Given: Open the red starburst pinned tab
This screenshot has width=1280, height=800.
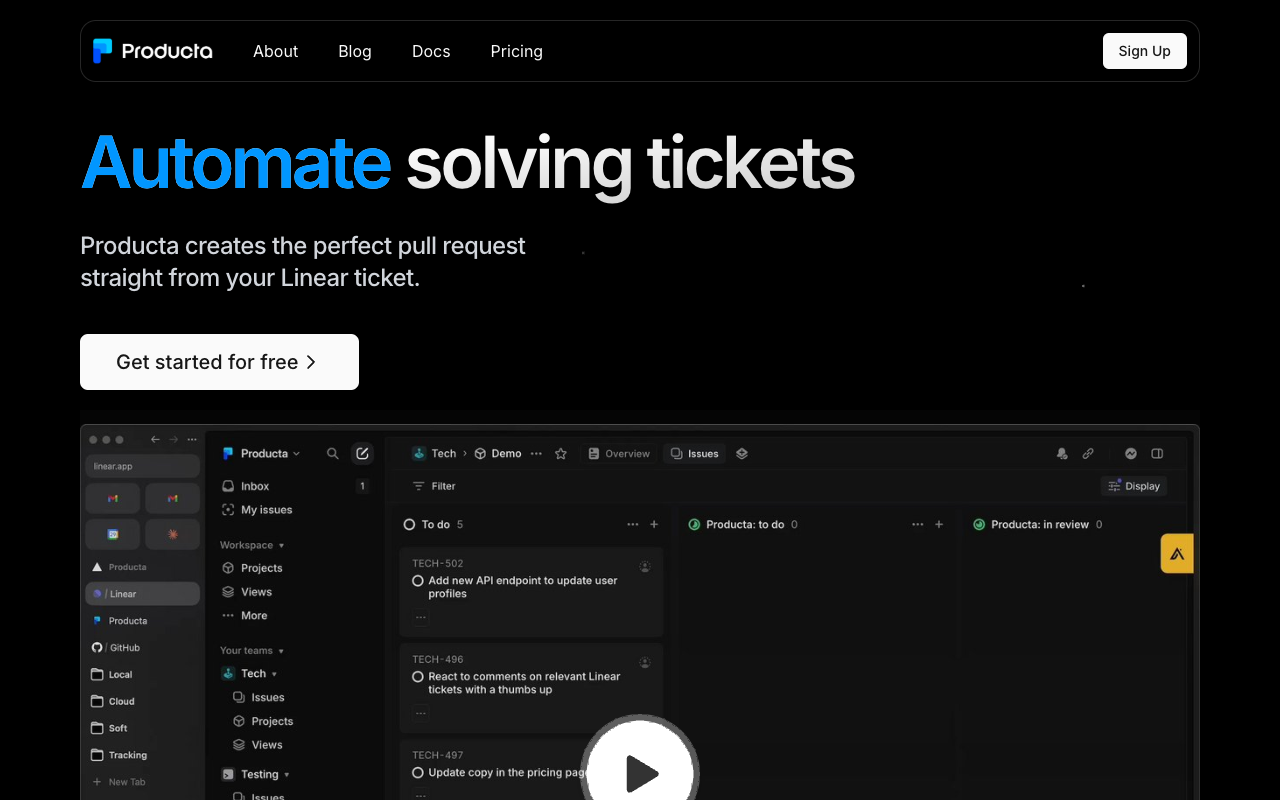Looking at the screenshot, I should tap(173, 534).
